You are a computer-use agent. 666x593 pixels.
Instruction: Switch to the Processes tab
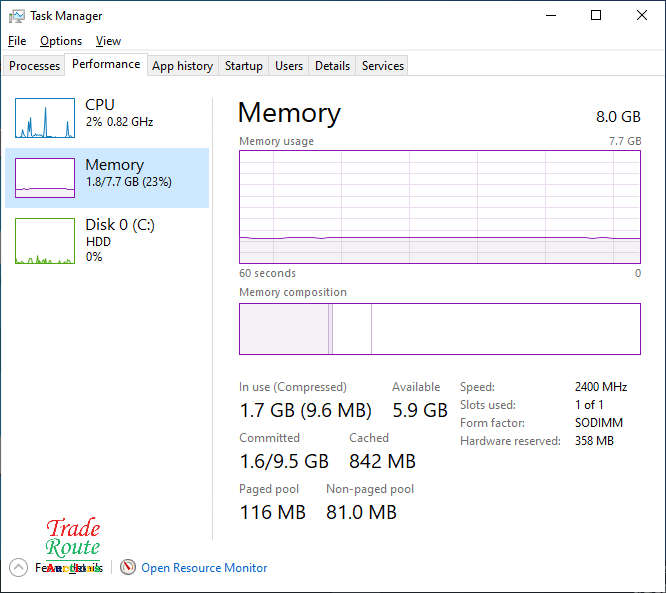35,66
